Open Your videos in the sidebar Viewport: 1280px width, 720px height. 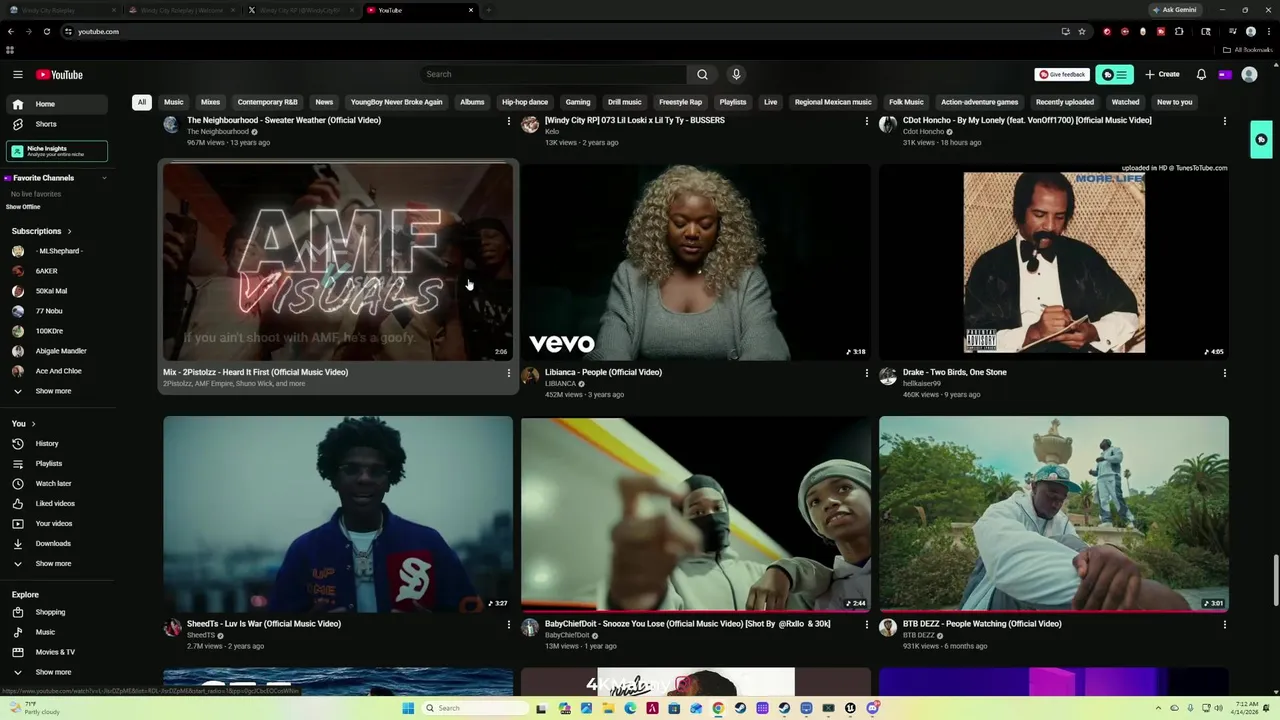click(56, 523)
